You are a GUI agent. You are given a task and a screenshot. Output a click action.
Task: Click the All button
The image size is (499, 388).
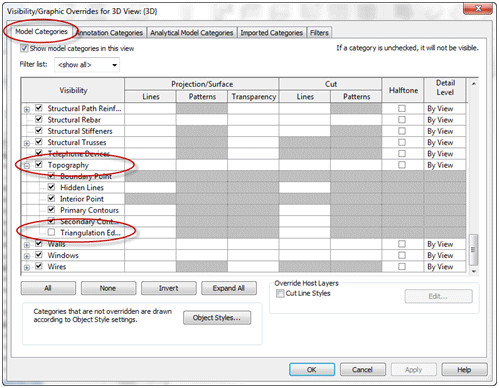click(x=48, y=288)
